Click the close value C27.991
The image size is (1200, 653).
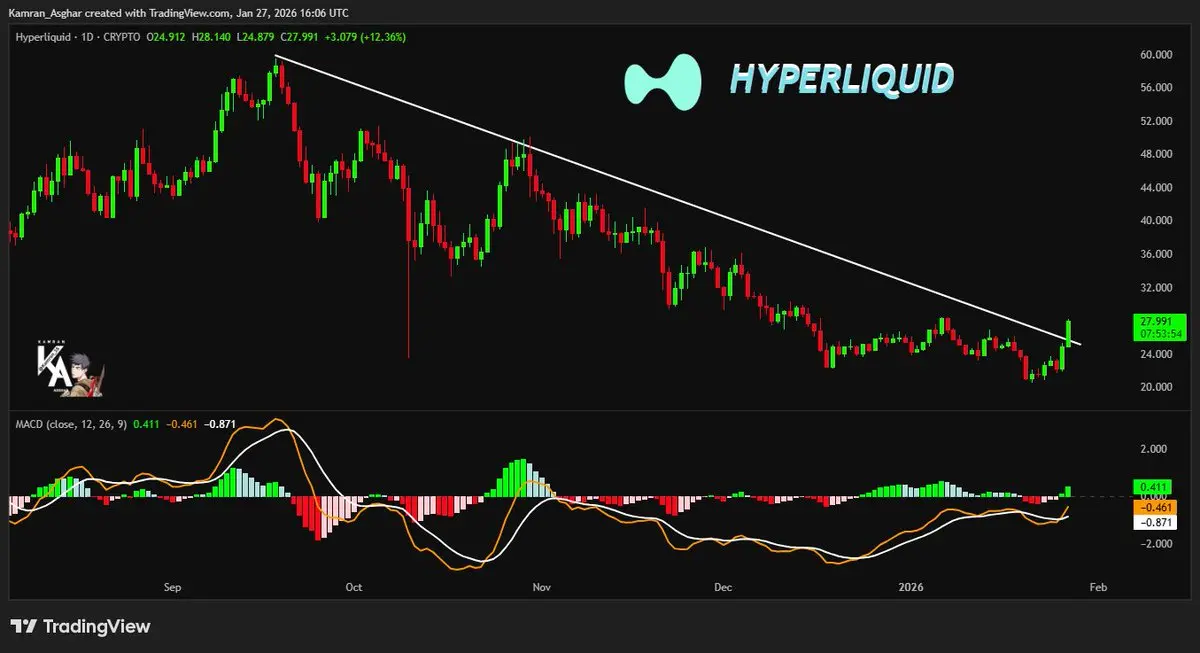pos(300,37)
